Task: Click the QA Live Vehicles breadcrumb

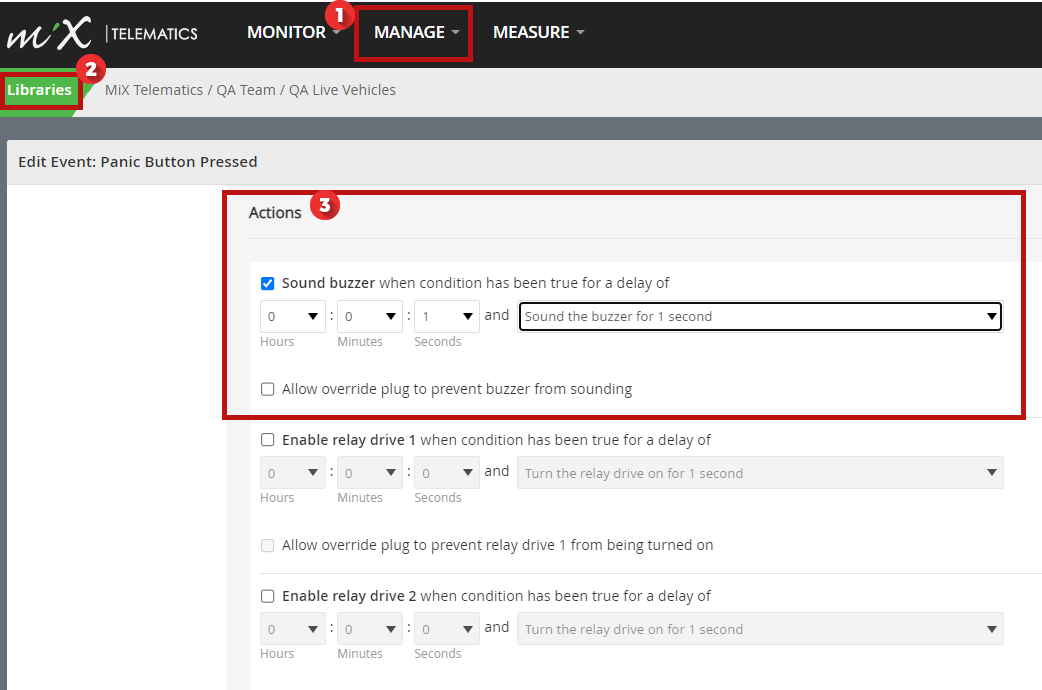Action: pos(342,90)
